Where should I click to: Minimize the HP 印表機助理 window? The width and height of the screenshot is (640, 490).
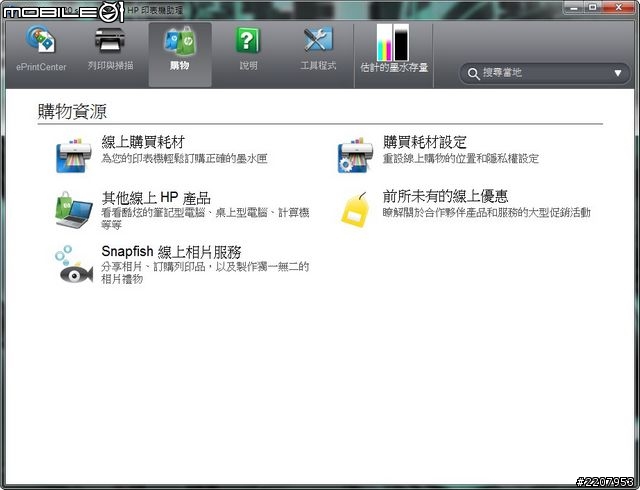pos(573,7)
